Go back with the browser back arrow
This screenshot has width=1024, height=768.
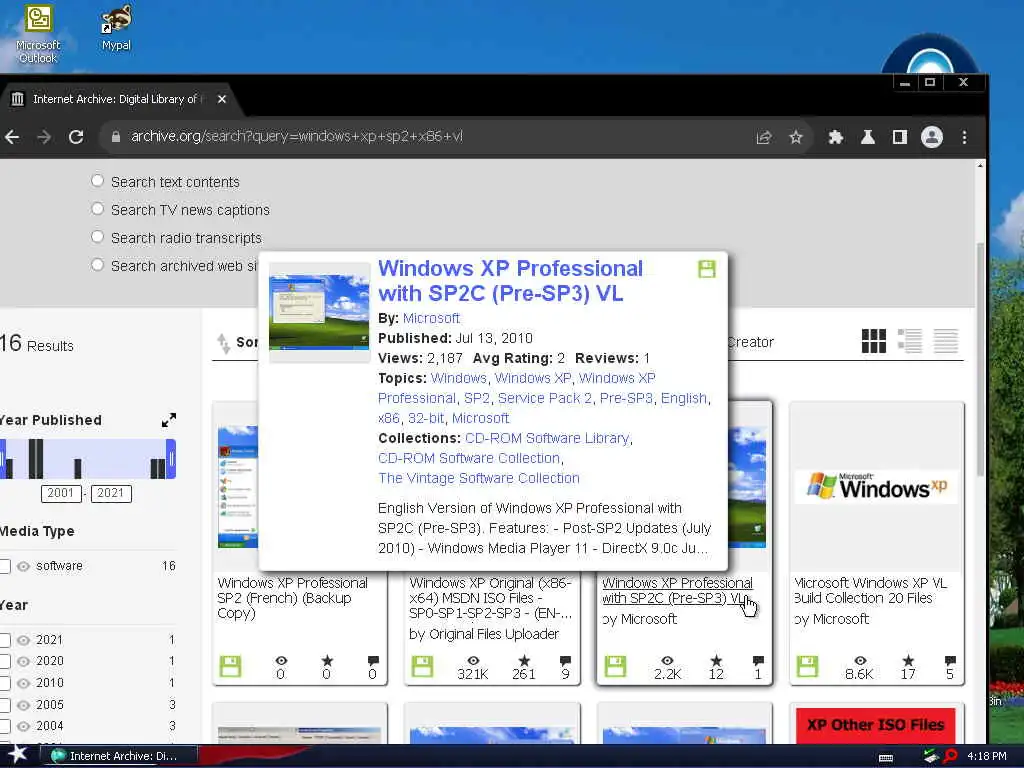click(12, 137)
